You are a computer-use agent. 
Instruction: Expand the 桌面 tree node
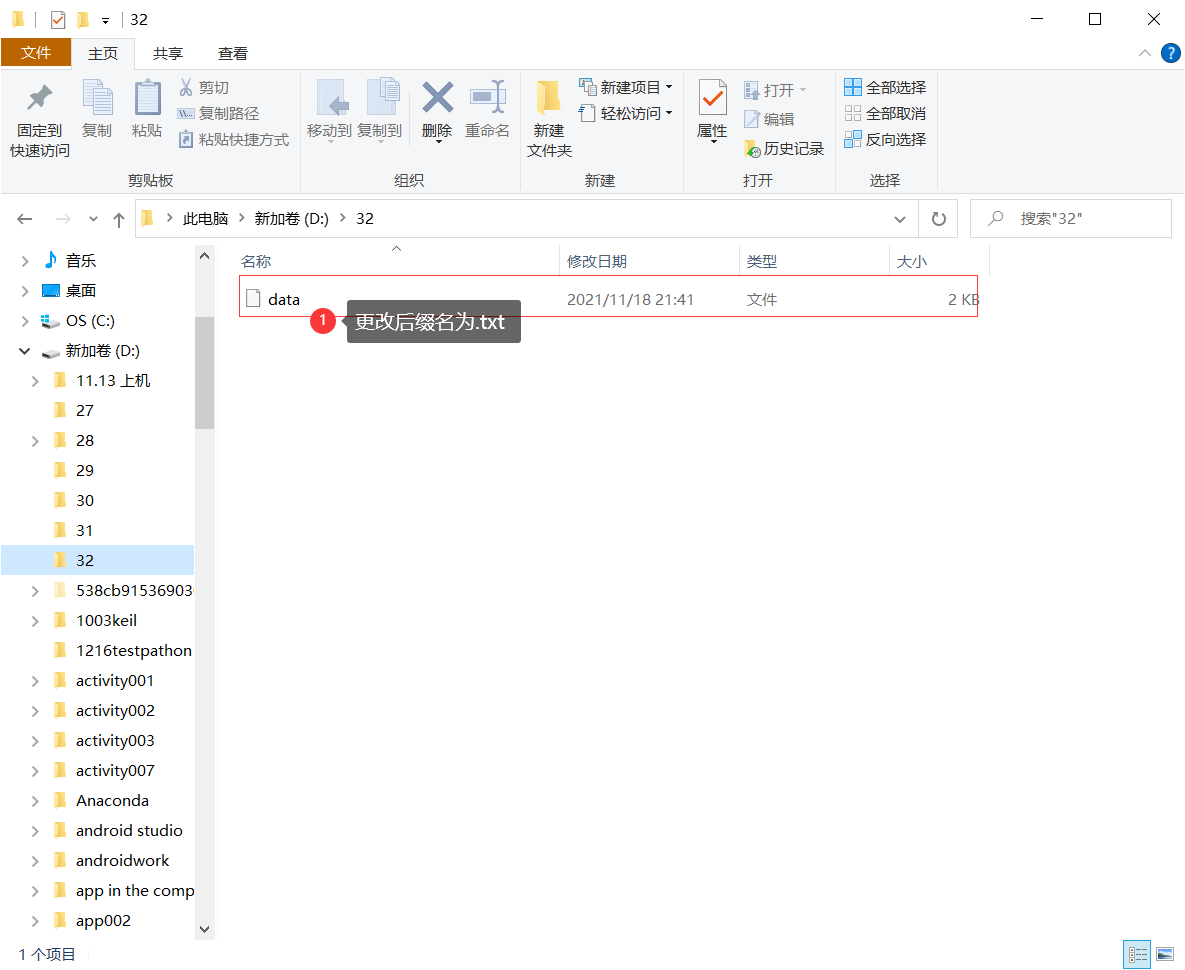coord(25,291)
